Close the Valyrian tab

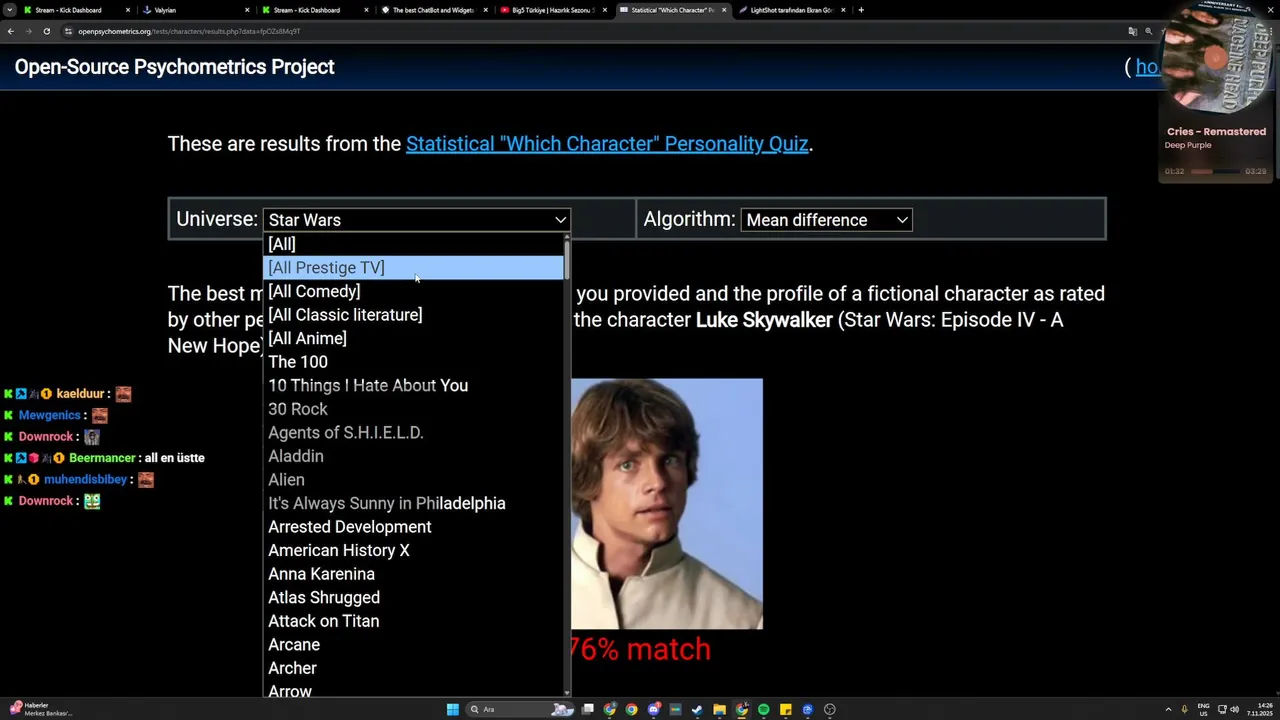point(247,10)
